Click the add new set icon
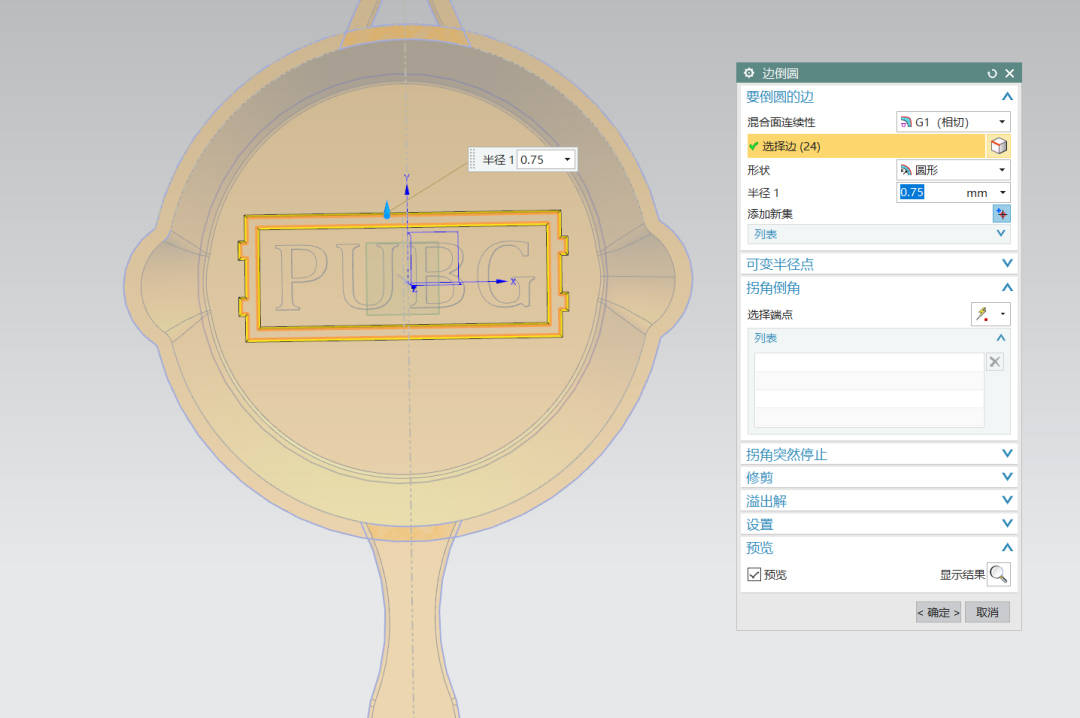Screen dimensions: 1080x718 pyautogui.click(x=1001, y=213)
